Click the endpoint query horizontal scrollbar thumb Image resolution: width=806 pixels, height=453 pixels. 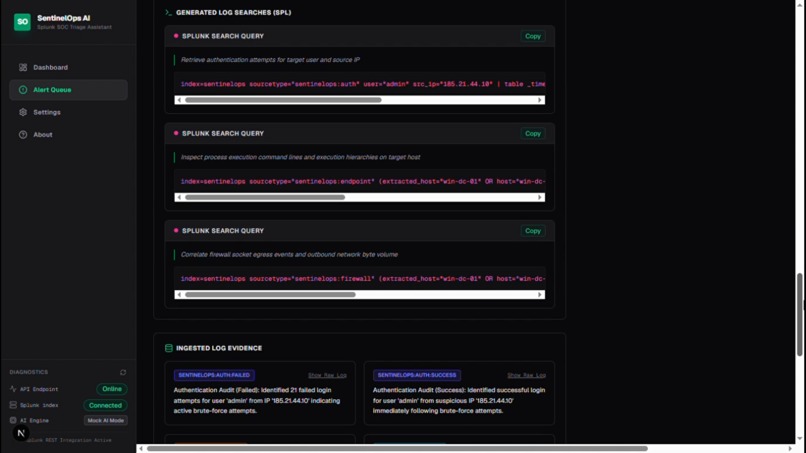265,197
